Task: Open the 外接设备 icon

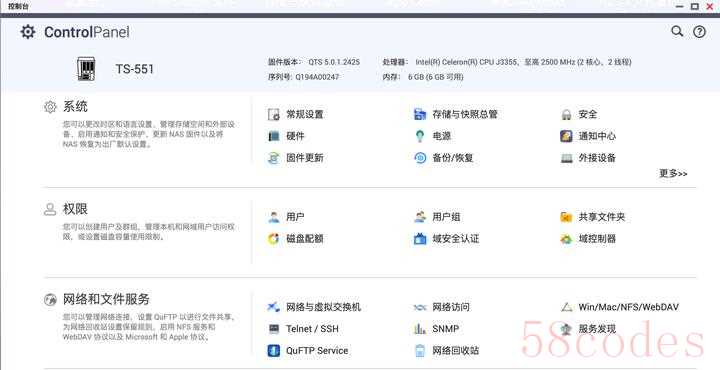Action: coord(566,158)
